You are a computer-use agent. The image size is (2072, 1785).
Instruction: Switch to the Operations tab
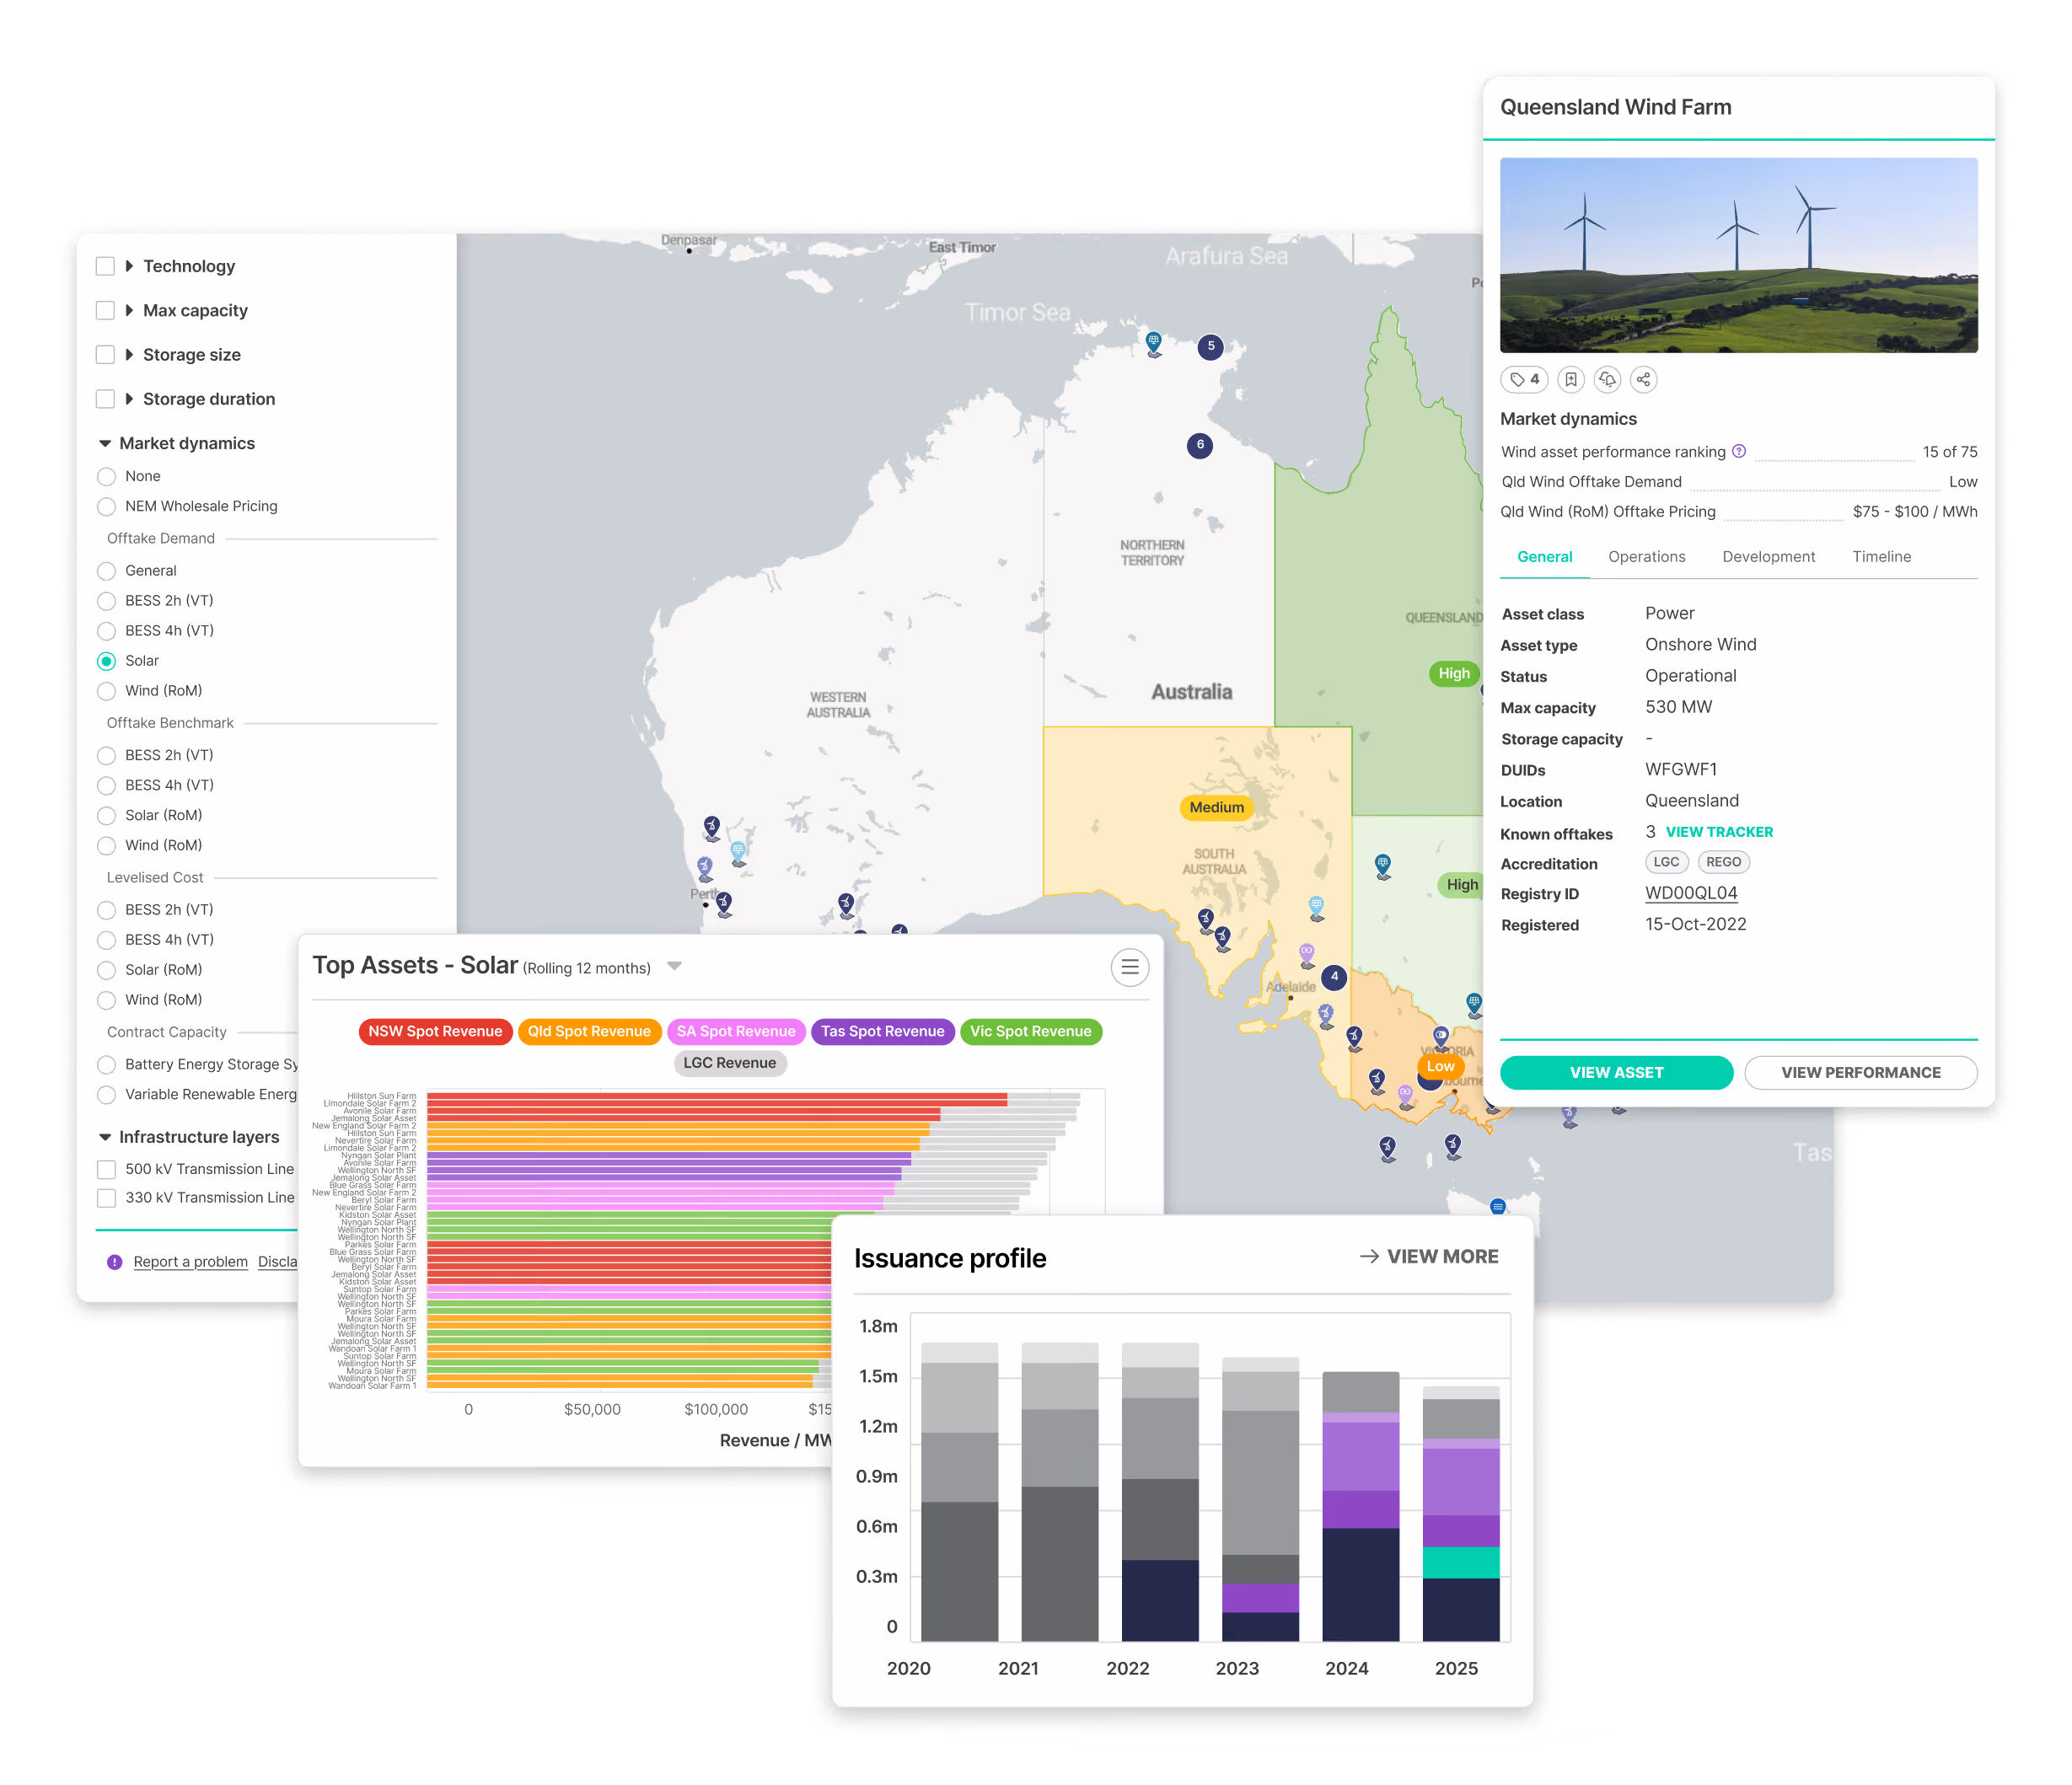[x=1646, y=557]
